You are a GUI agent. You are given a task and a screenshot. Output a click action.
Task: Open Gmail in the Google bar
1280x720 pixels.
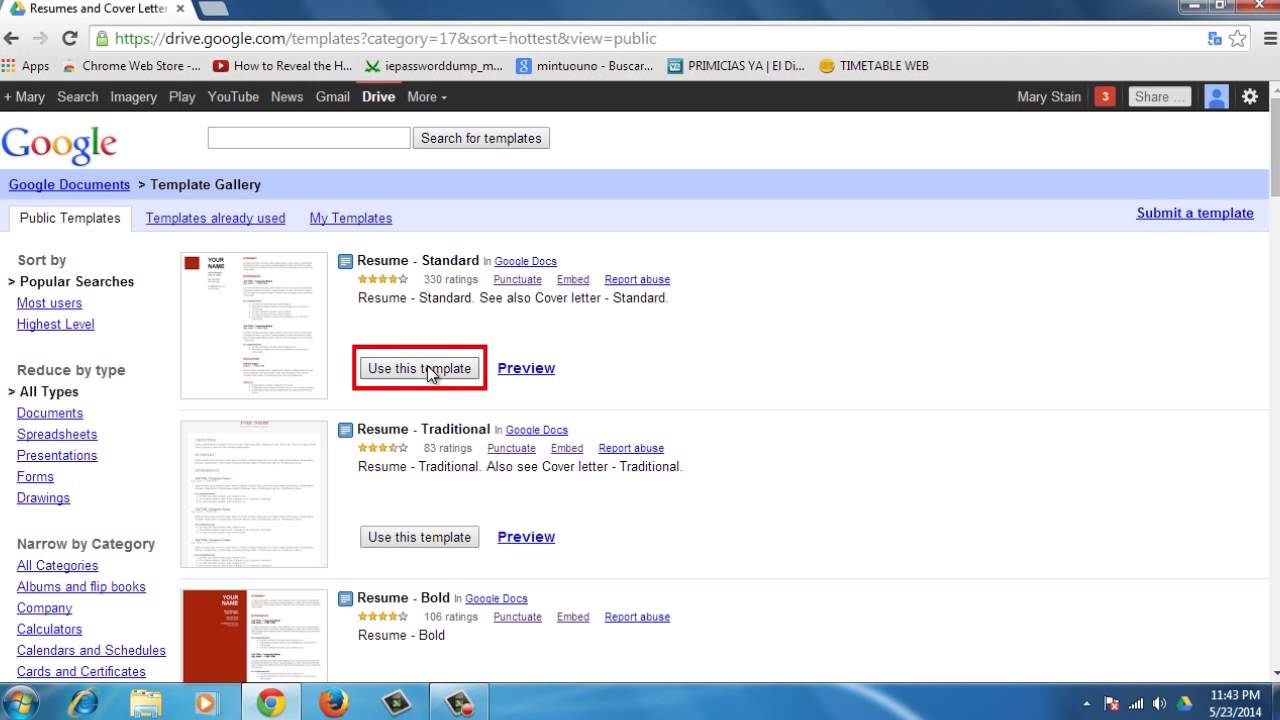point(333,97)
